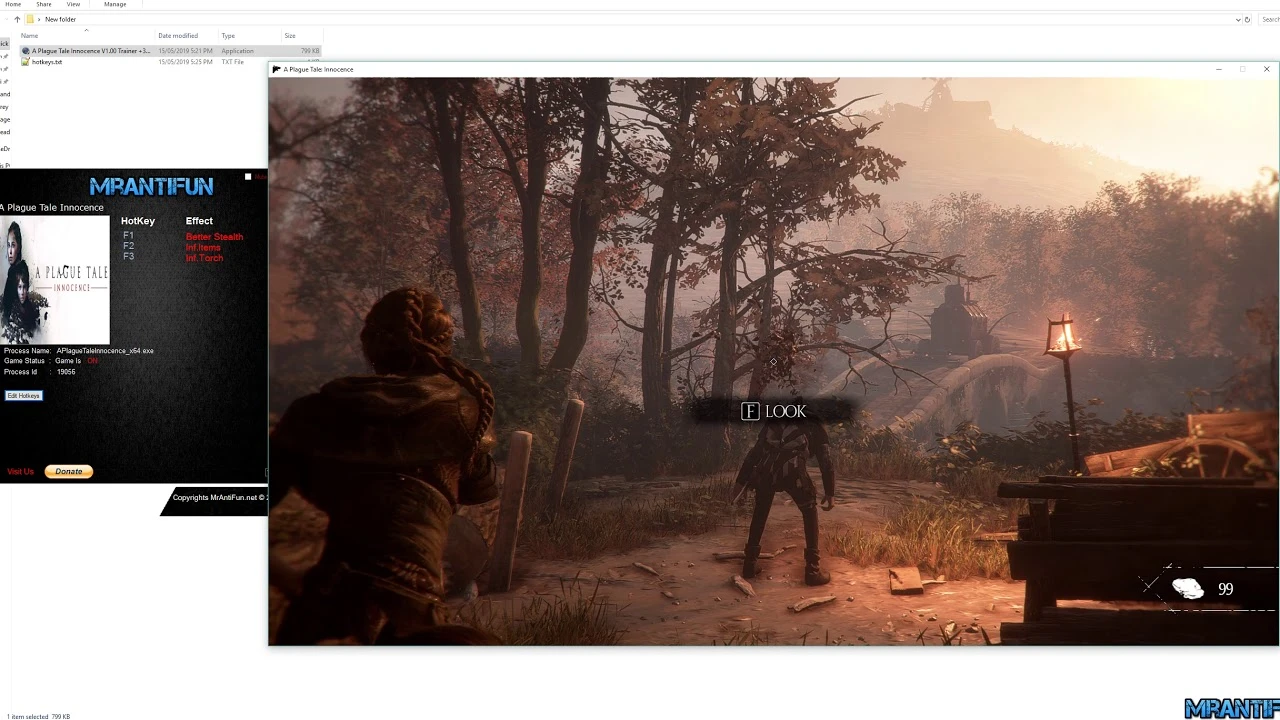Image resolution: width=1280 pixels, height=720 pixels.
Task: Click the sling reticle icon in the game HUD
Action: point(1150,585)
